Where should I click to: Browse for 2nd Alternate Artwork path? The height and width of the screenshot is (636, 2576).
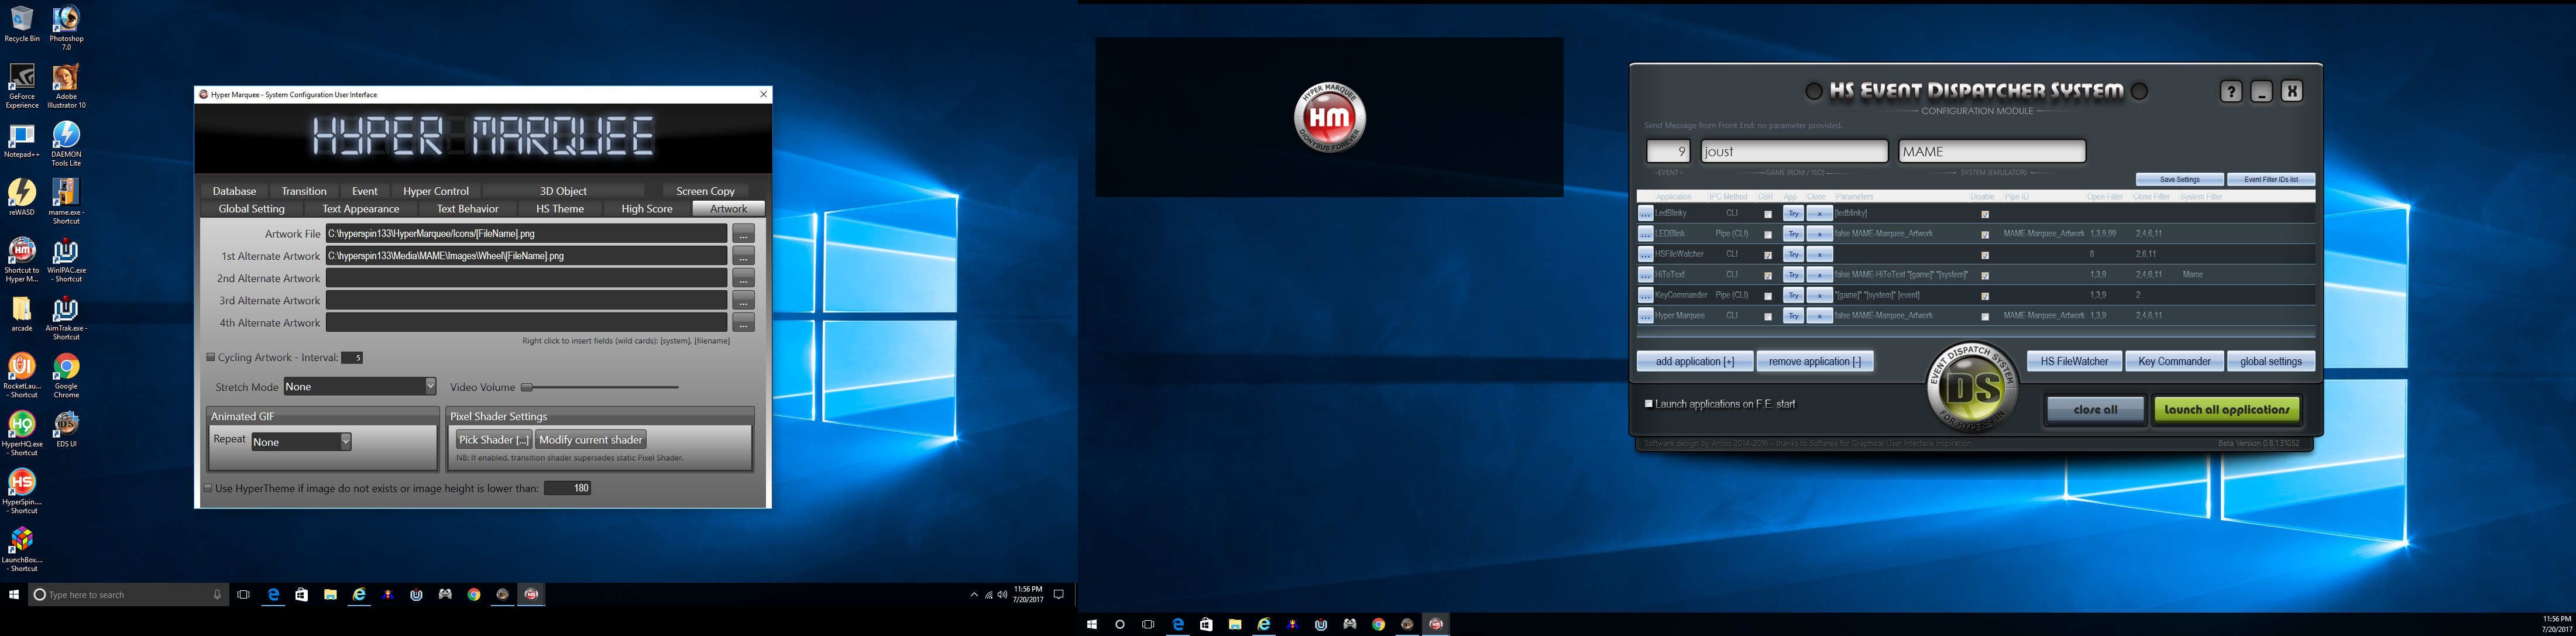click(x=743, y=278)
